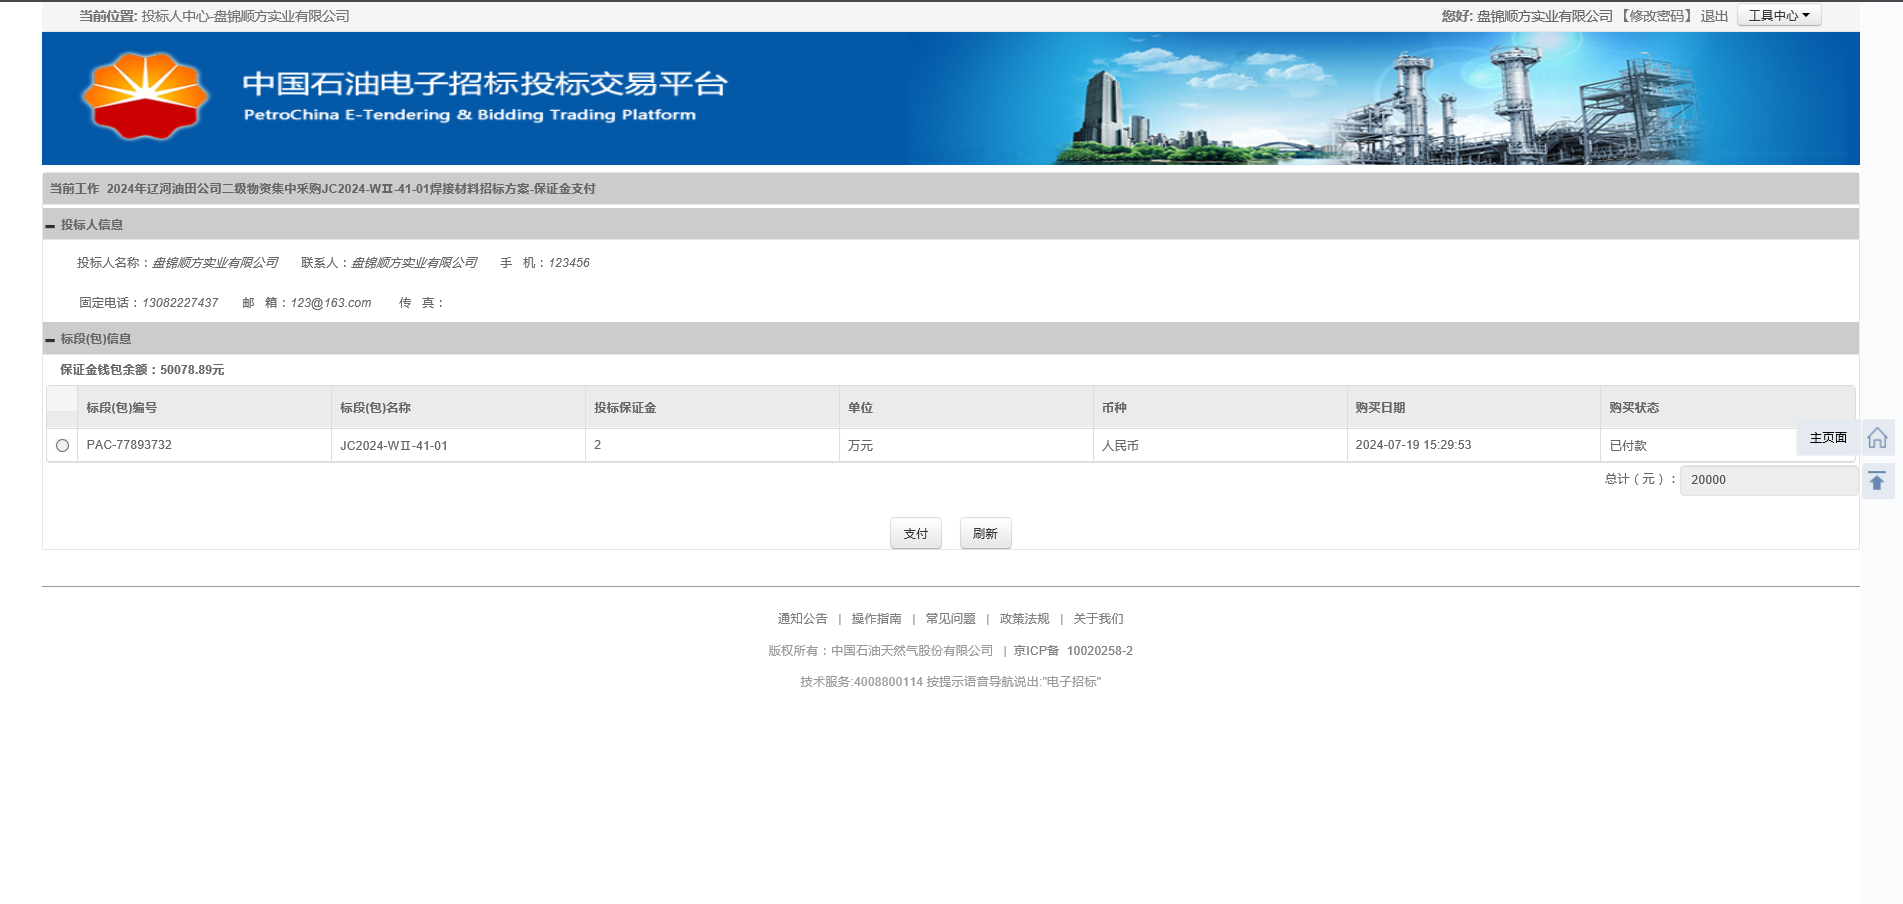Viewport: 1903px width, 904px height.
Task: Click the mobile value 123456
Action: pos(569,263)
